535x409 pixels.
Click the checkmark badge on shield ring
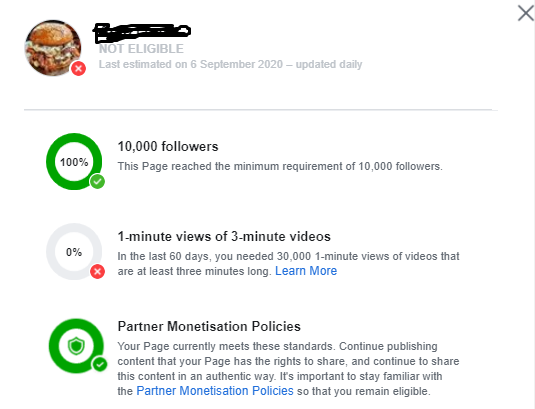[x=100, y=364]
